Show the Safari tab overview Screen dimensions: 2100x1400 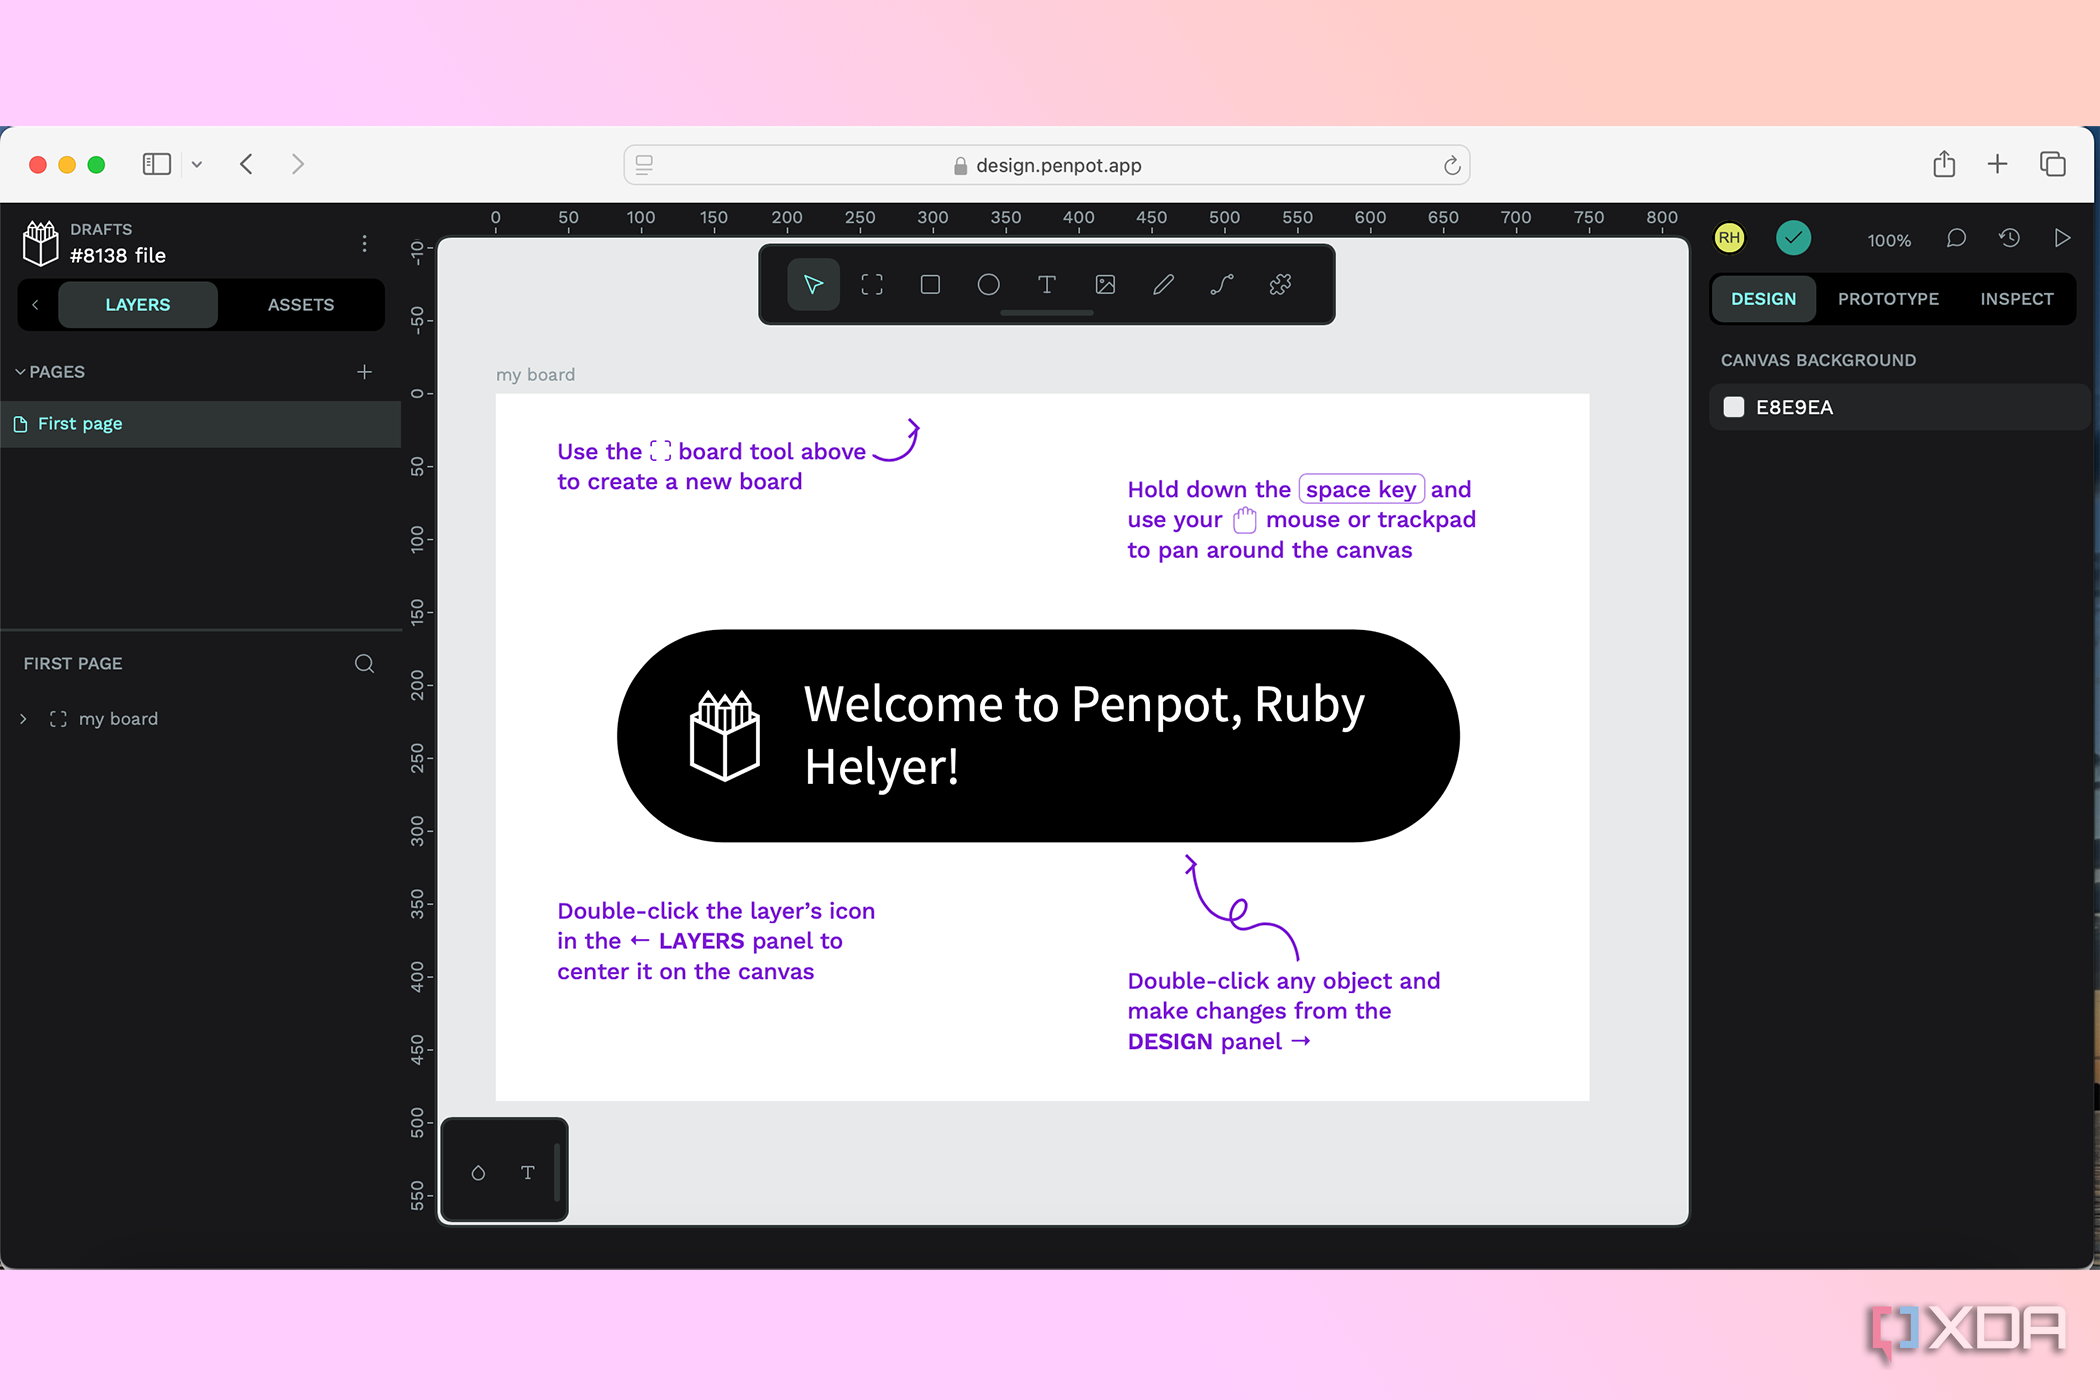pos(2053,164)
